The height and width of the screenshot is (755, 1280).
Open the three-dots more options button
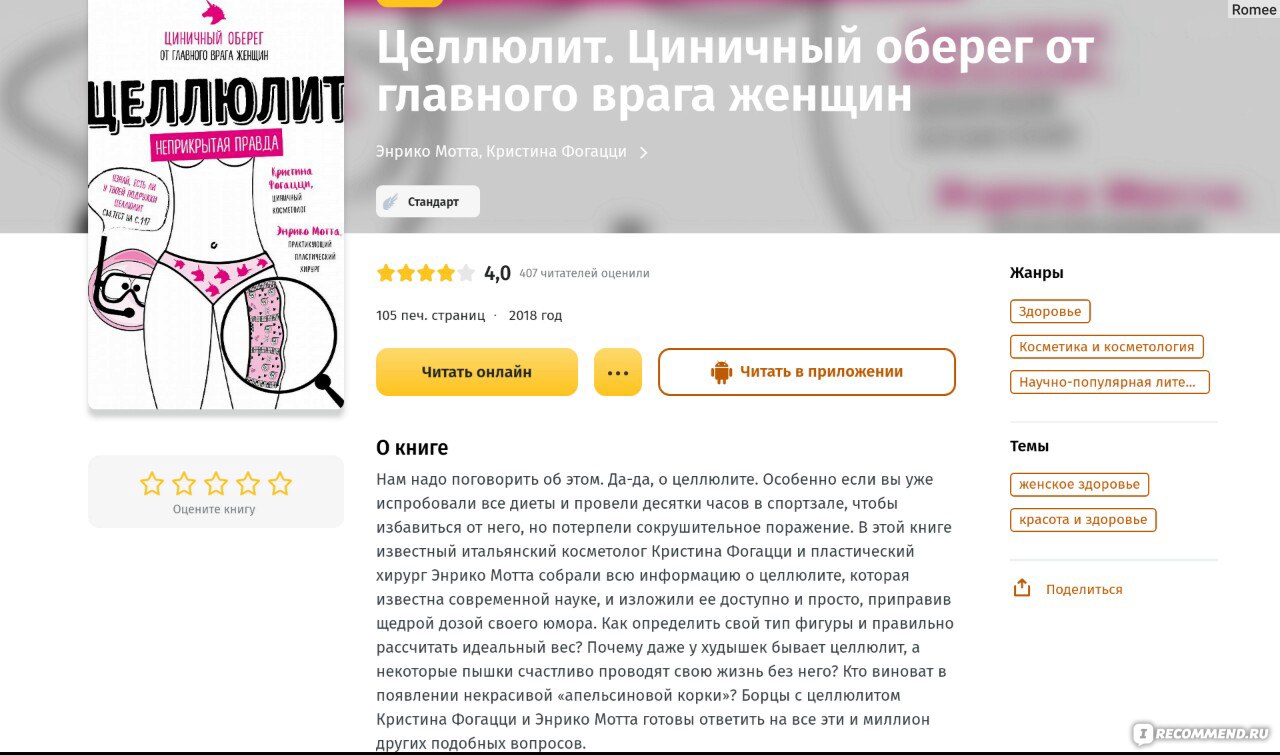(618, 372)
